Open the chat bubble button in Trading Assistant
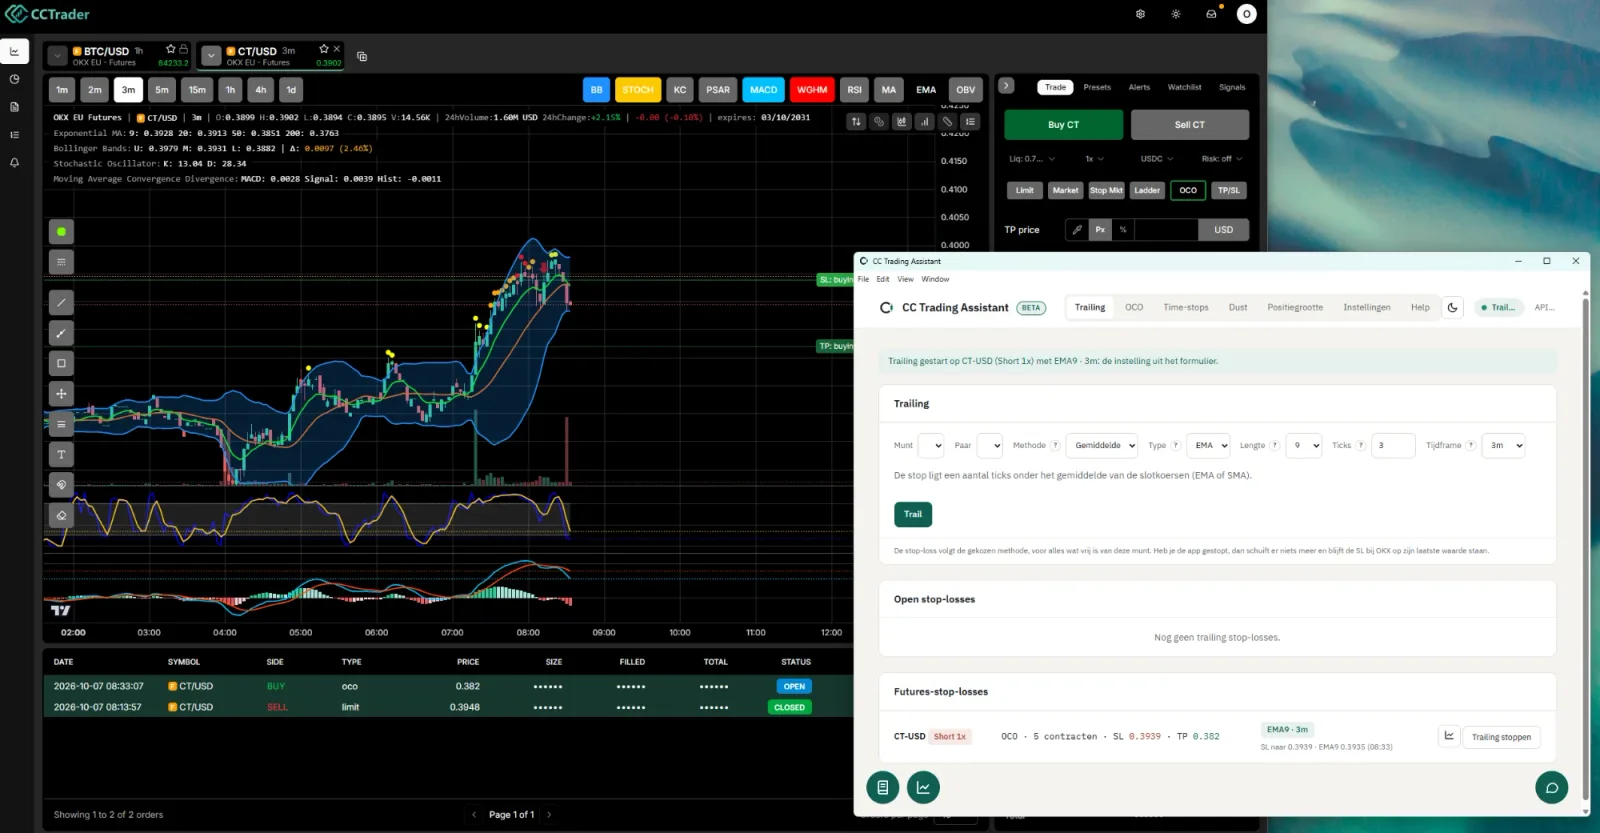Image resolution: width=1600 pixels, height=833 pixels. coord(1551,787)
